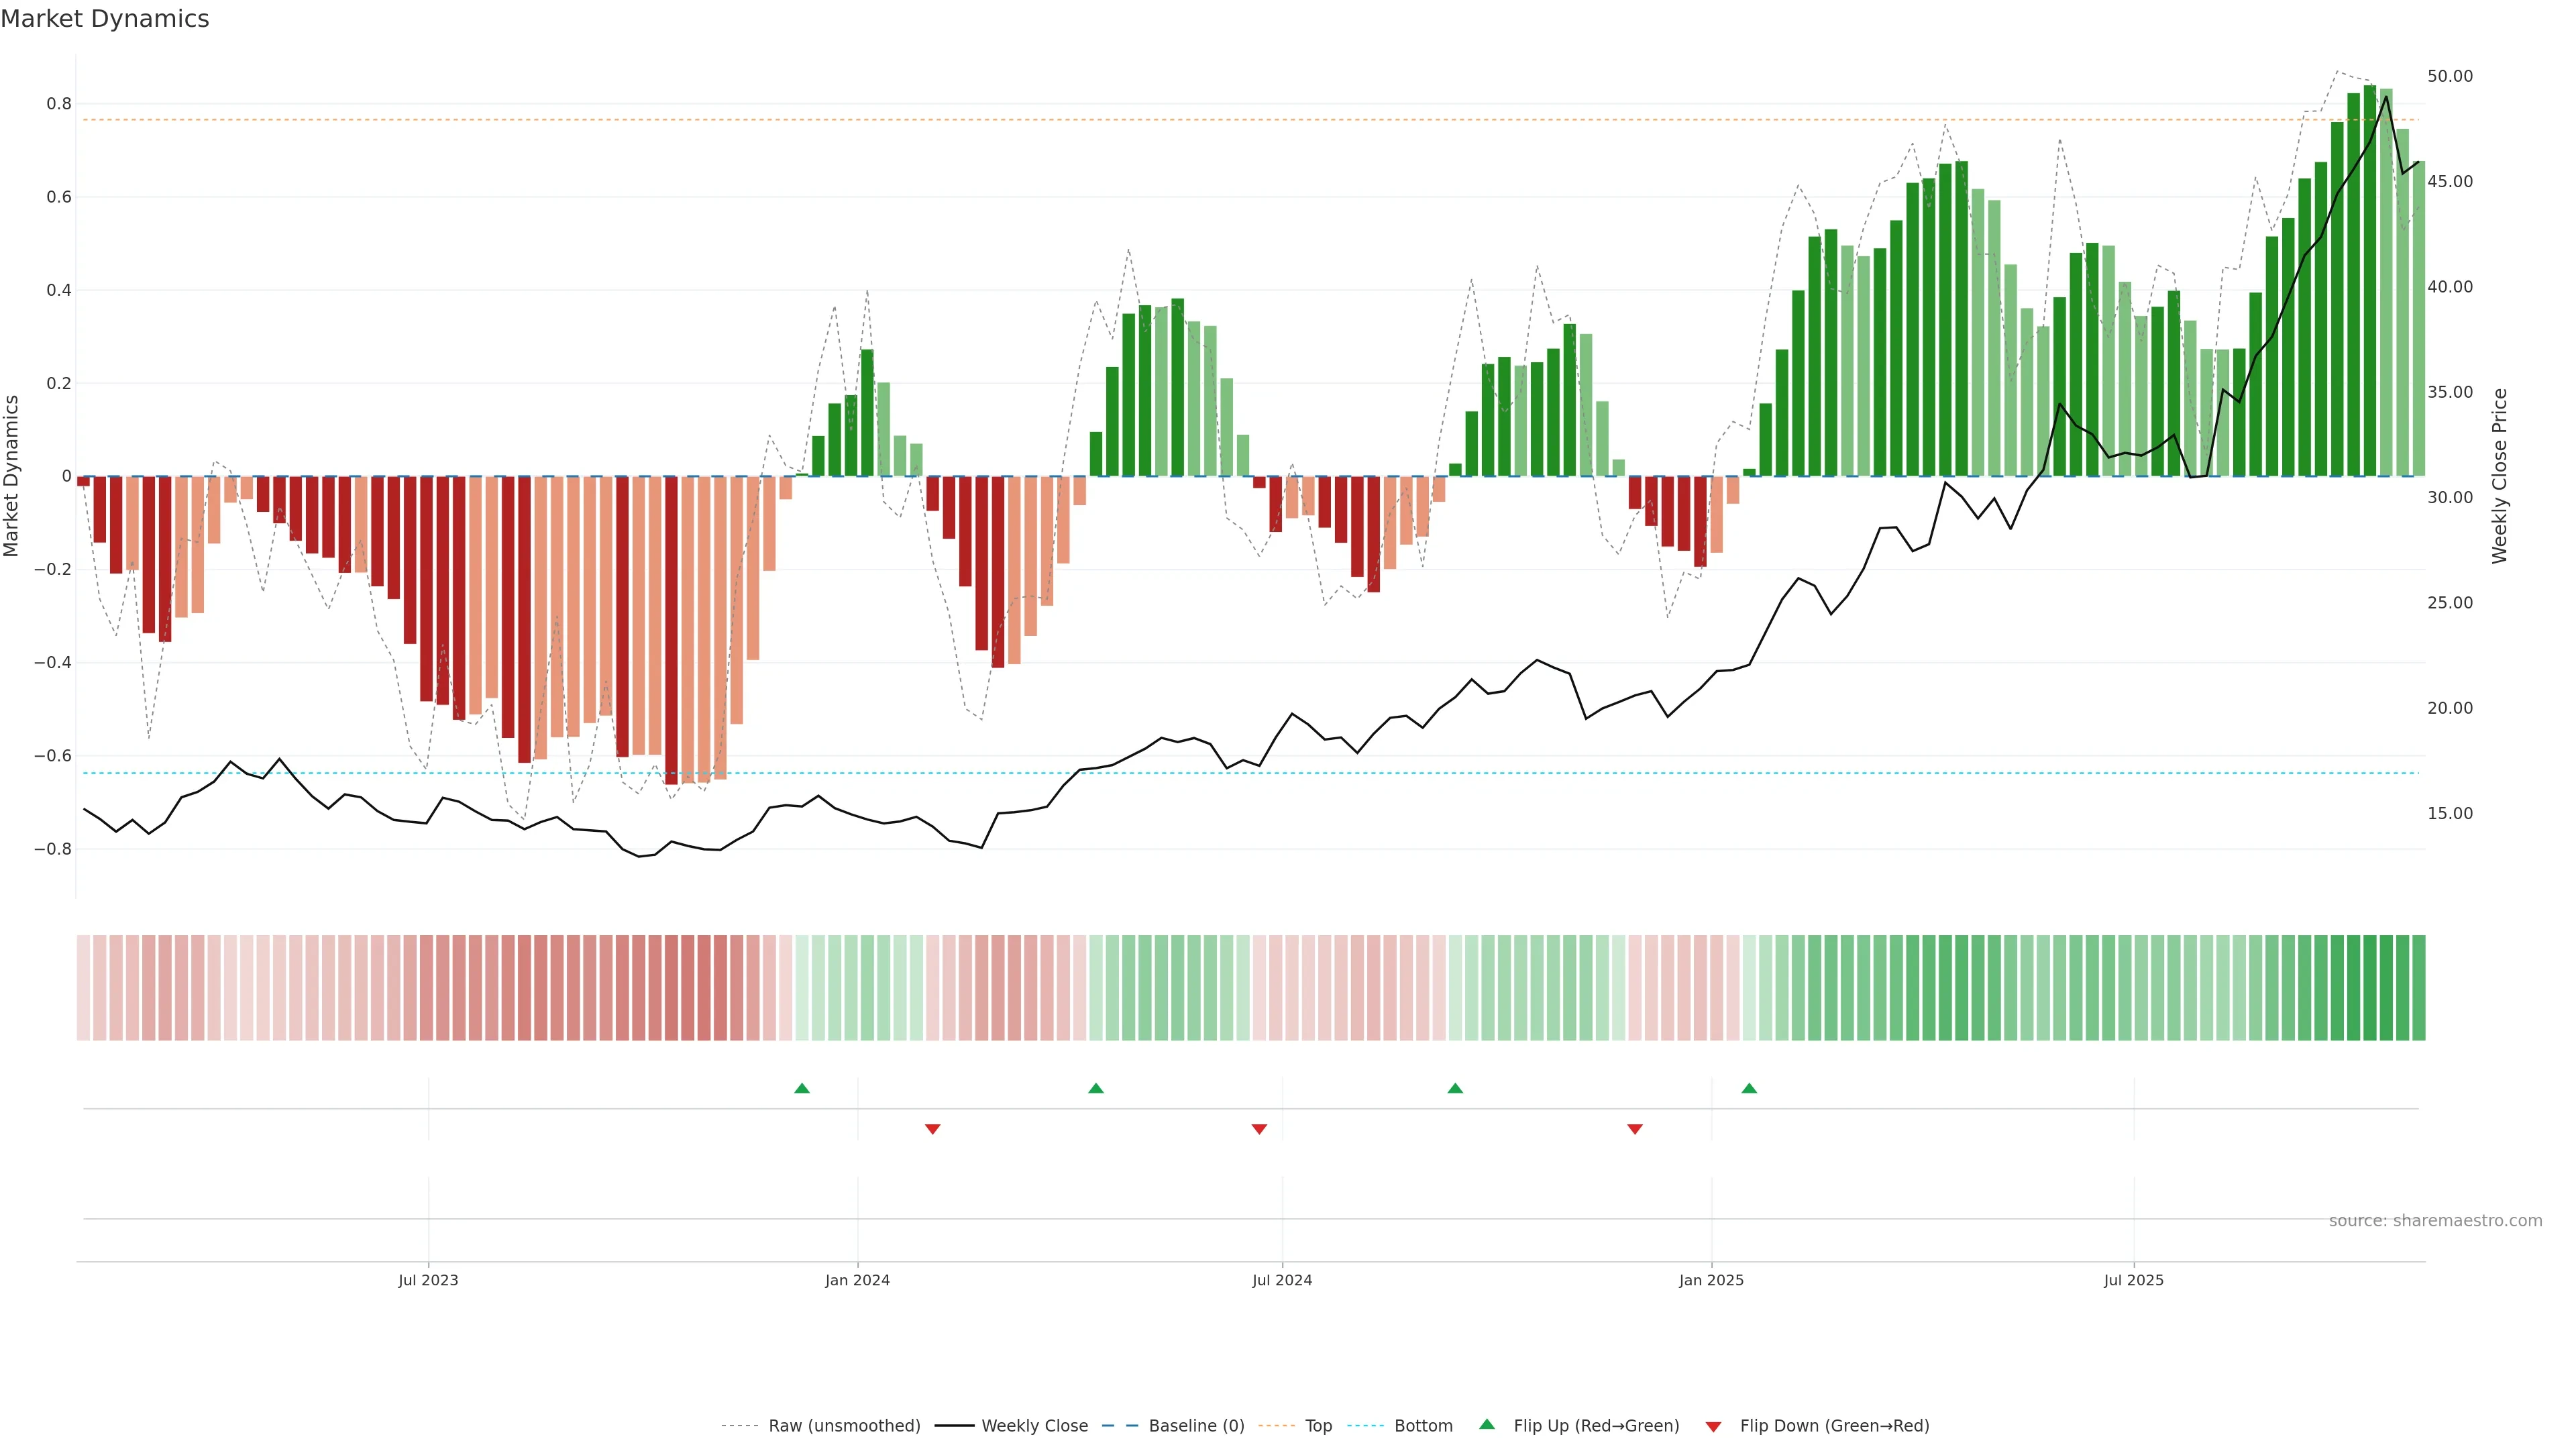
Task: Click the Jan 2025 x-axis label
Action: pyautogui.click(x=1711, y=1280)
